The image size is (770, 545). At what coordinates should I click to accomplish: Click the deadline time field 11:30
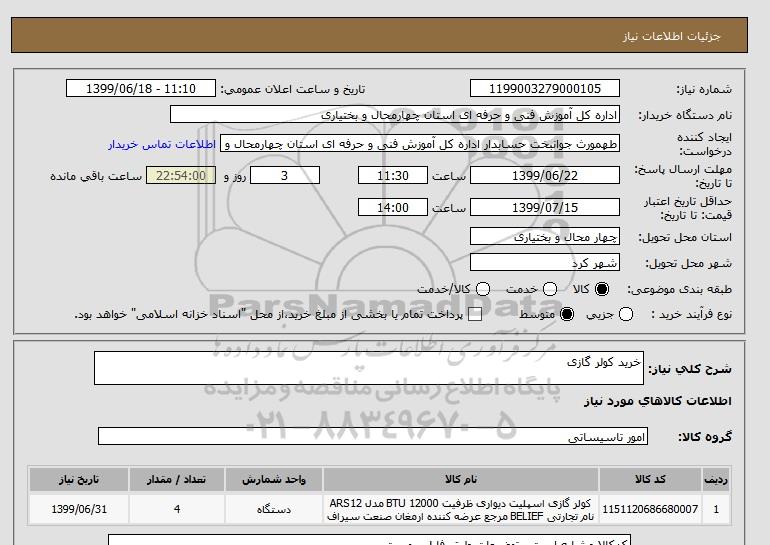click(393, 175)
